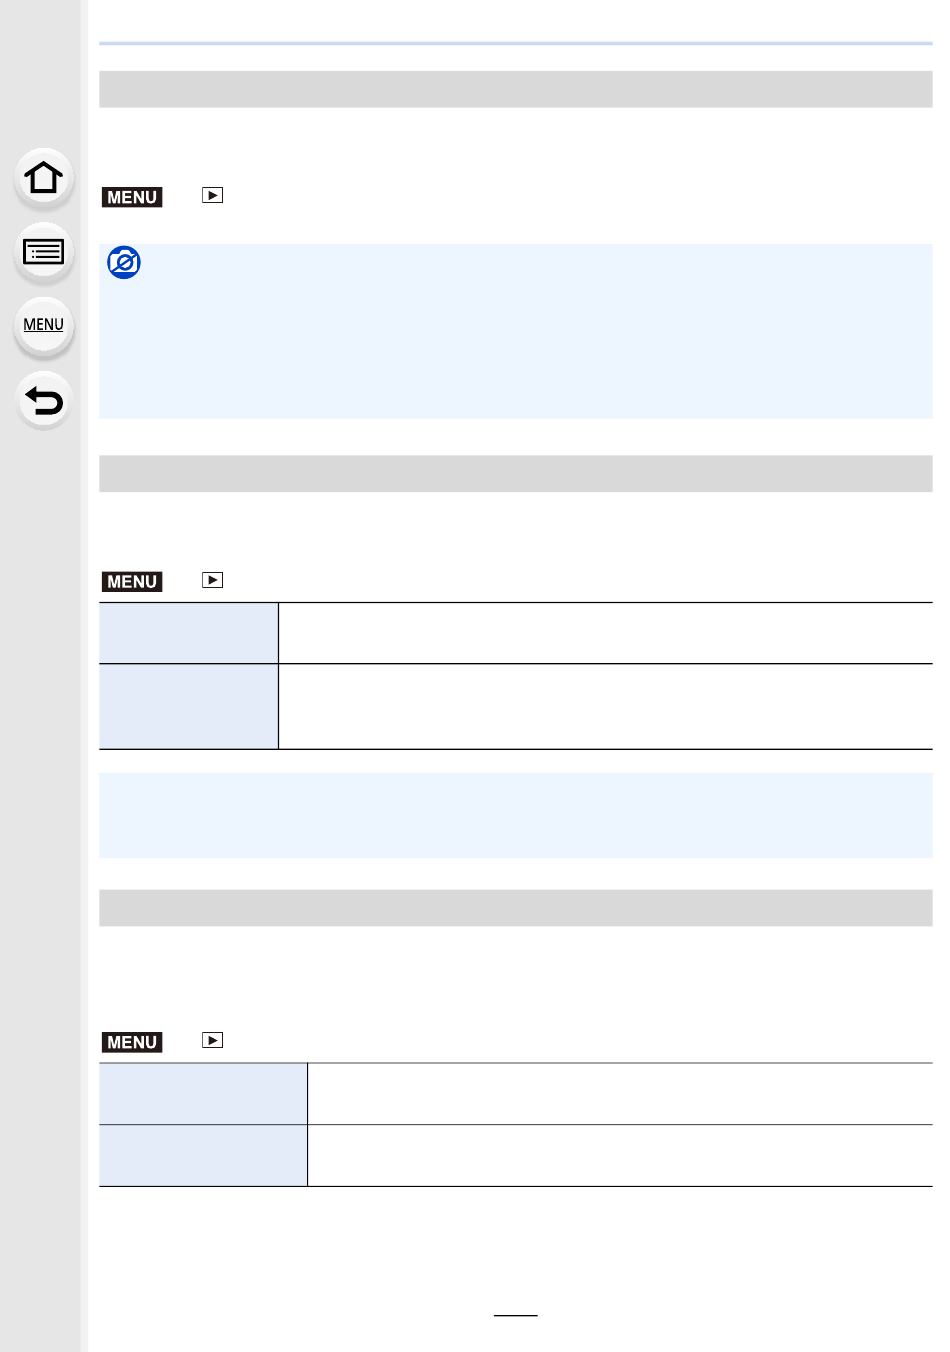
Task: Click the blue crossed-out camera 'not available' icon
Action: 124,263
